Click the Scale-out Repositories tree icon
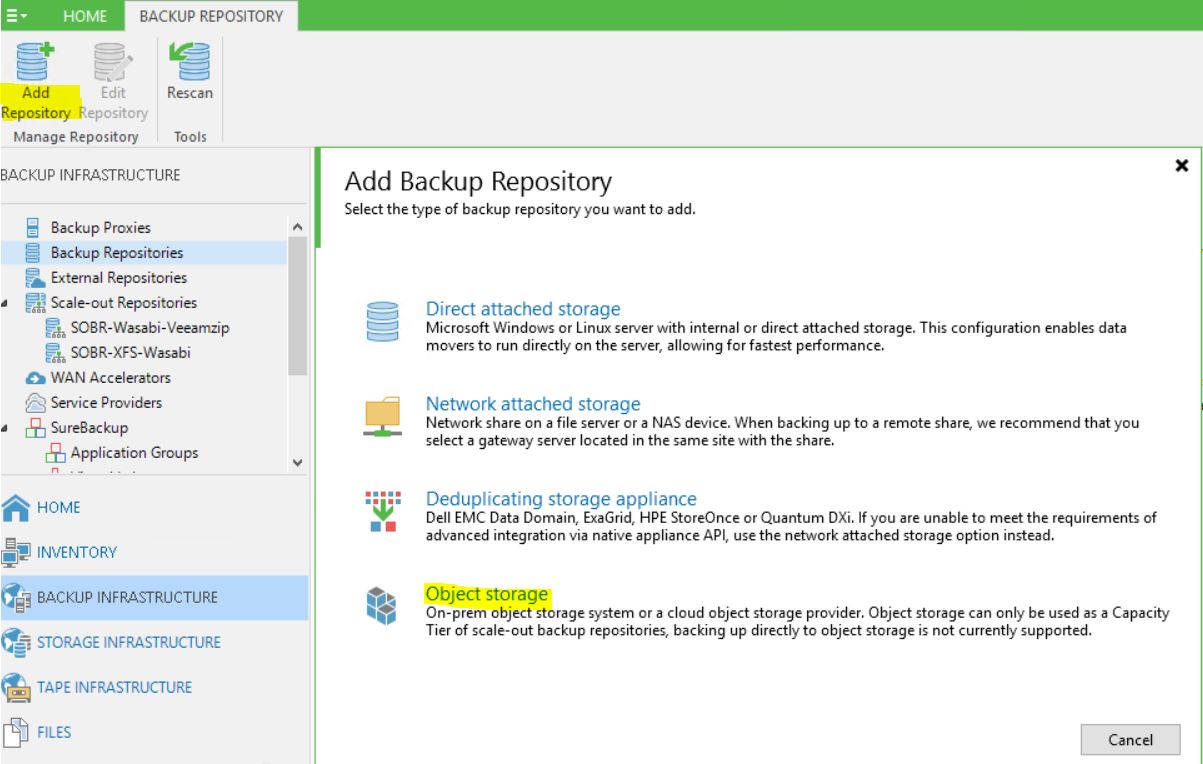Image resolution: width=1203 pixels, height=764 pixels. tap(33, 302)
